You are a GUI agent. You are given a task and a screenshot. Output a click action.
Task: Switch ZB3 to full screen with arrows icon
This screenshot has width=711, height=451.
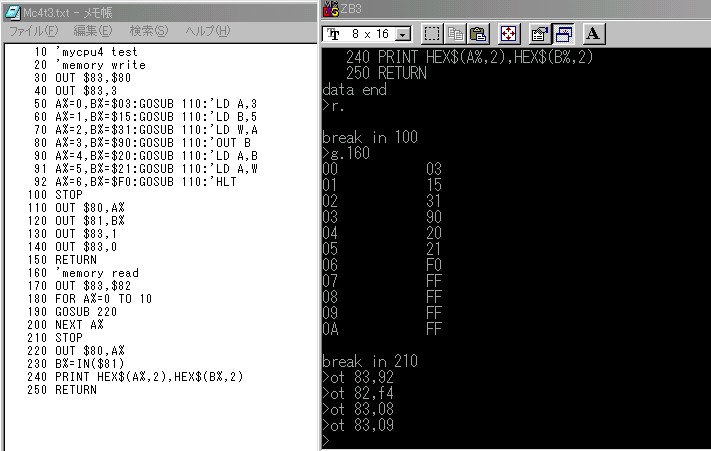click(x=508, y=34)
